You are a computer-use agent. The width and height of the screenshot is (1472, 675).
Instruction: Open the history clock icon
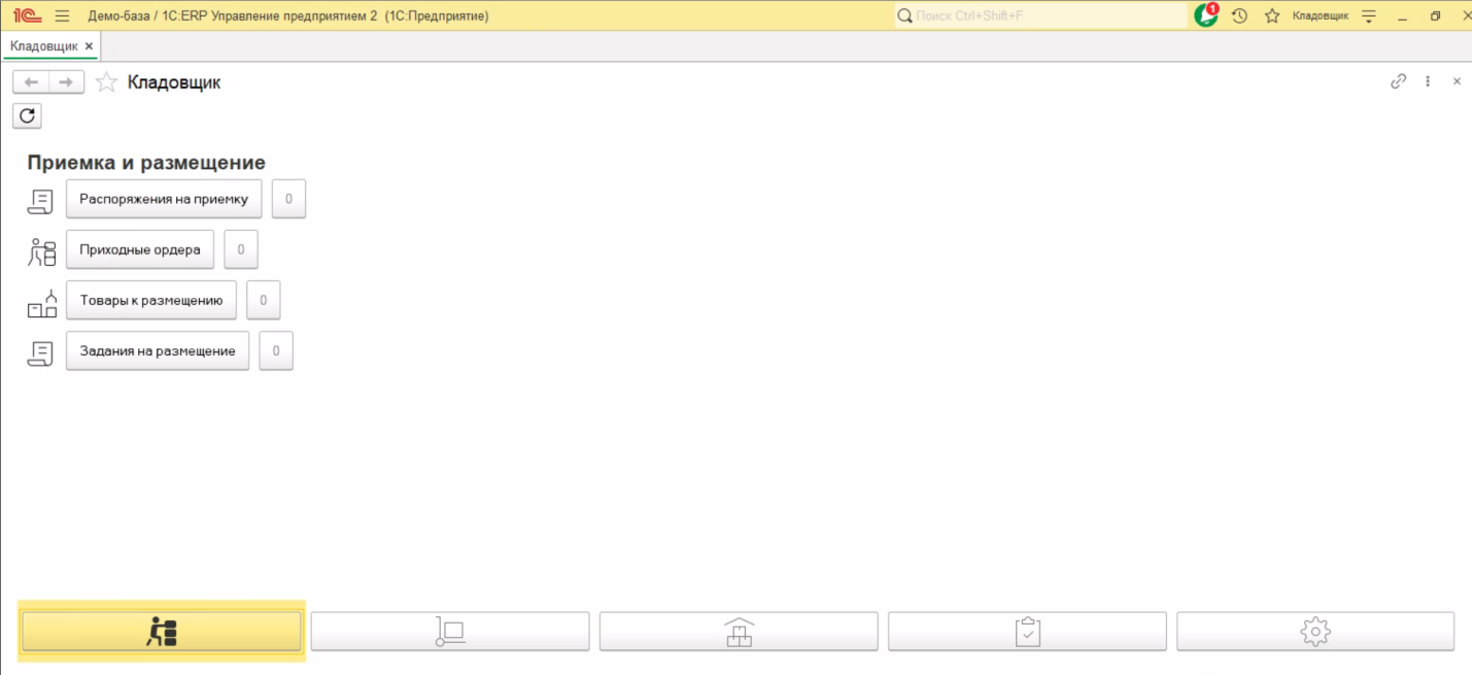point(1240,16)
